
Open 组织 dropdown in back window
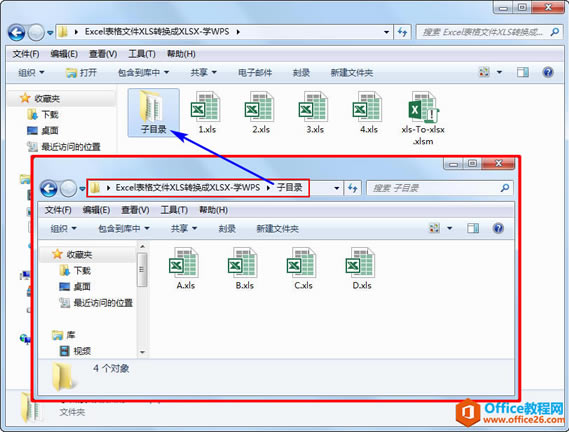pos(31,73)
